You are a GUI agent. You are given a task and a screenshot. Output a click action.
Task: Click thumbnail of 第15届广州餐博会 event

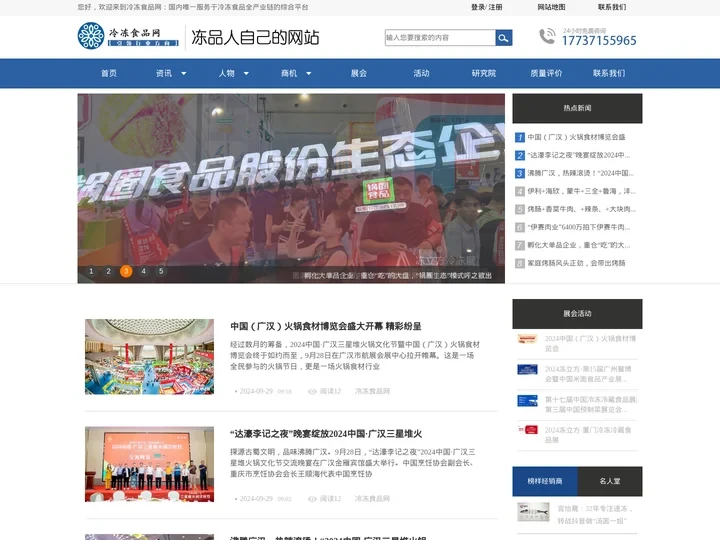(527, 370)
